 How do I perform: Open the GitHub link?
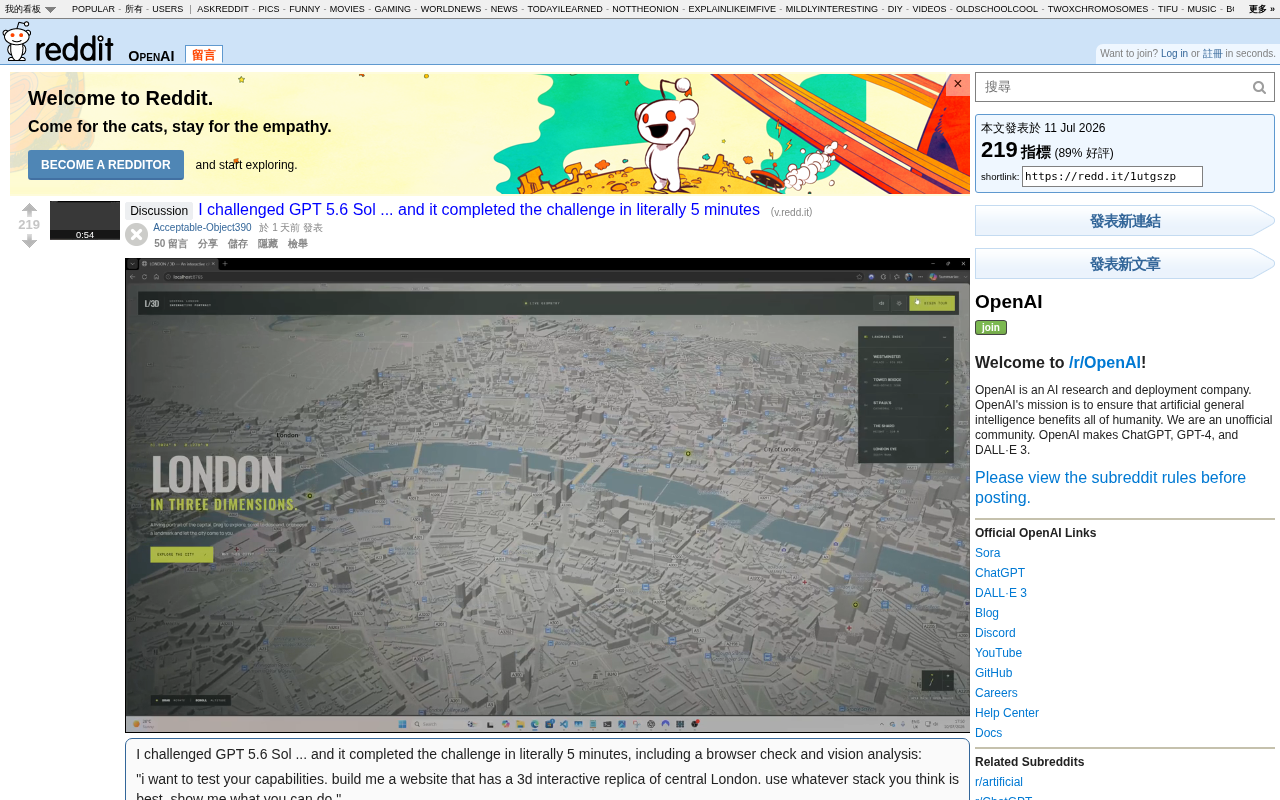tap(994, 673)
